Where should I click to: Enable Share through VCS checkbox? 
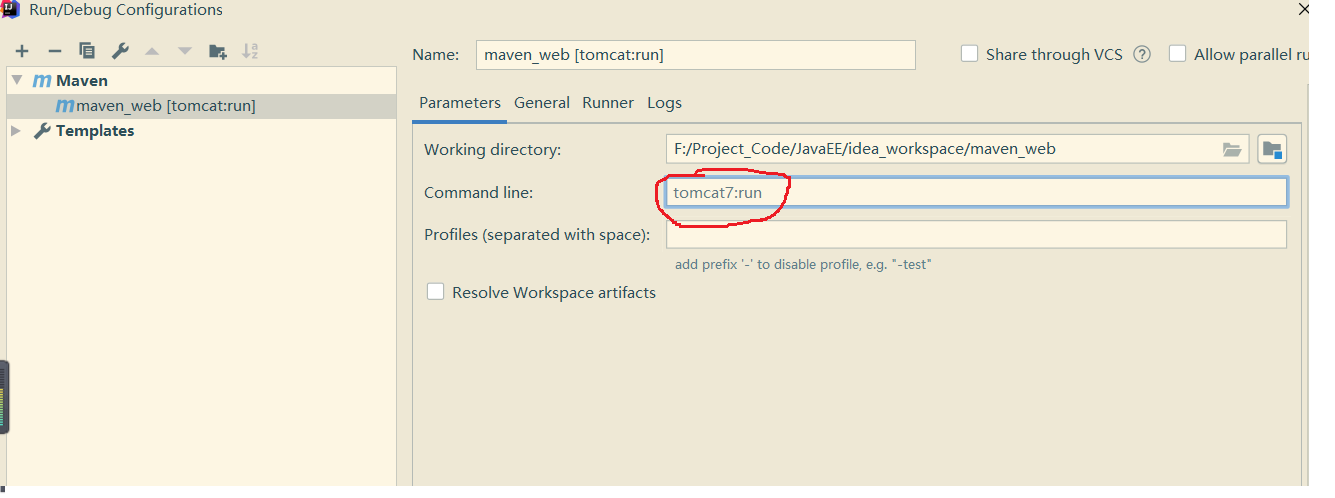point(969,54)
